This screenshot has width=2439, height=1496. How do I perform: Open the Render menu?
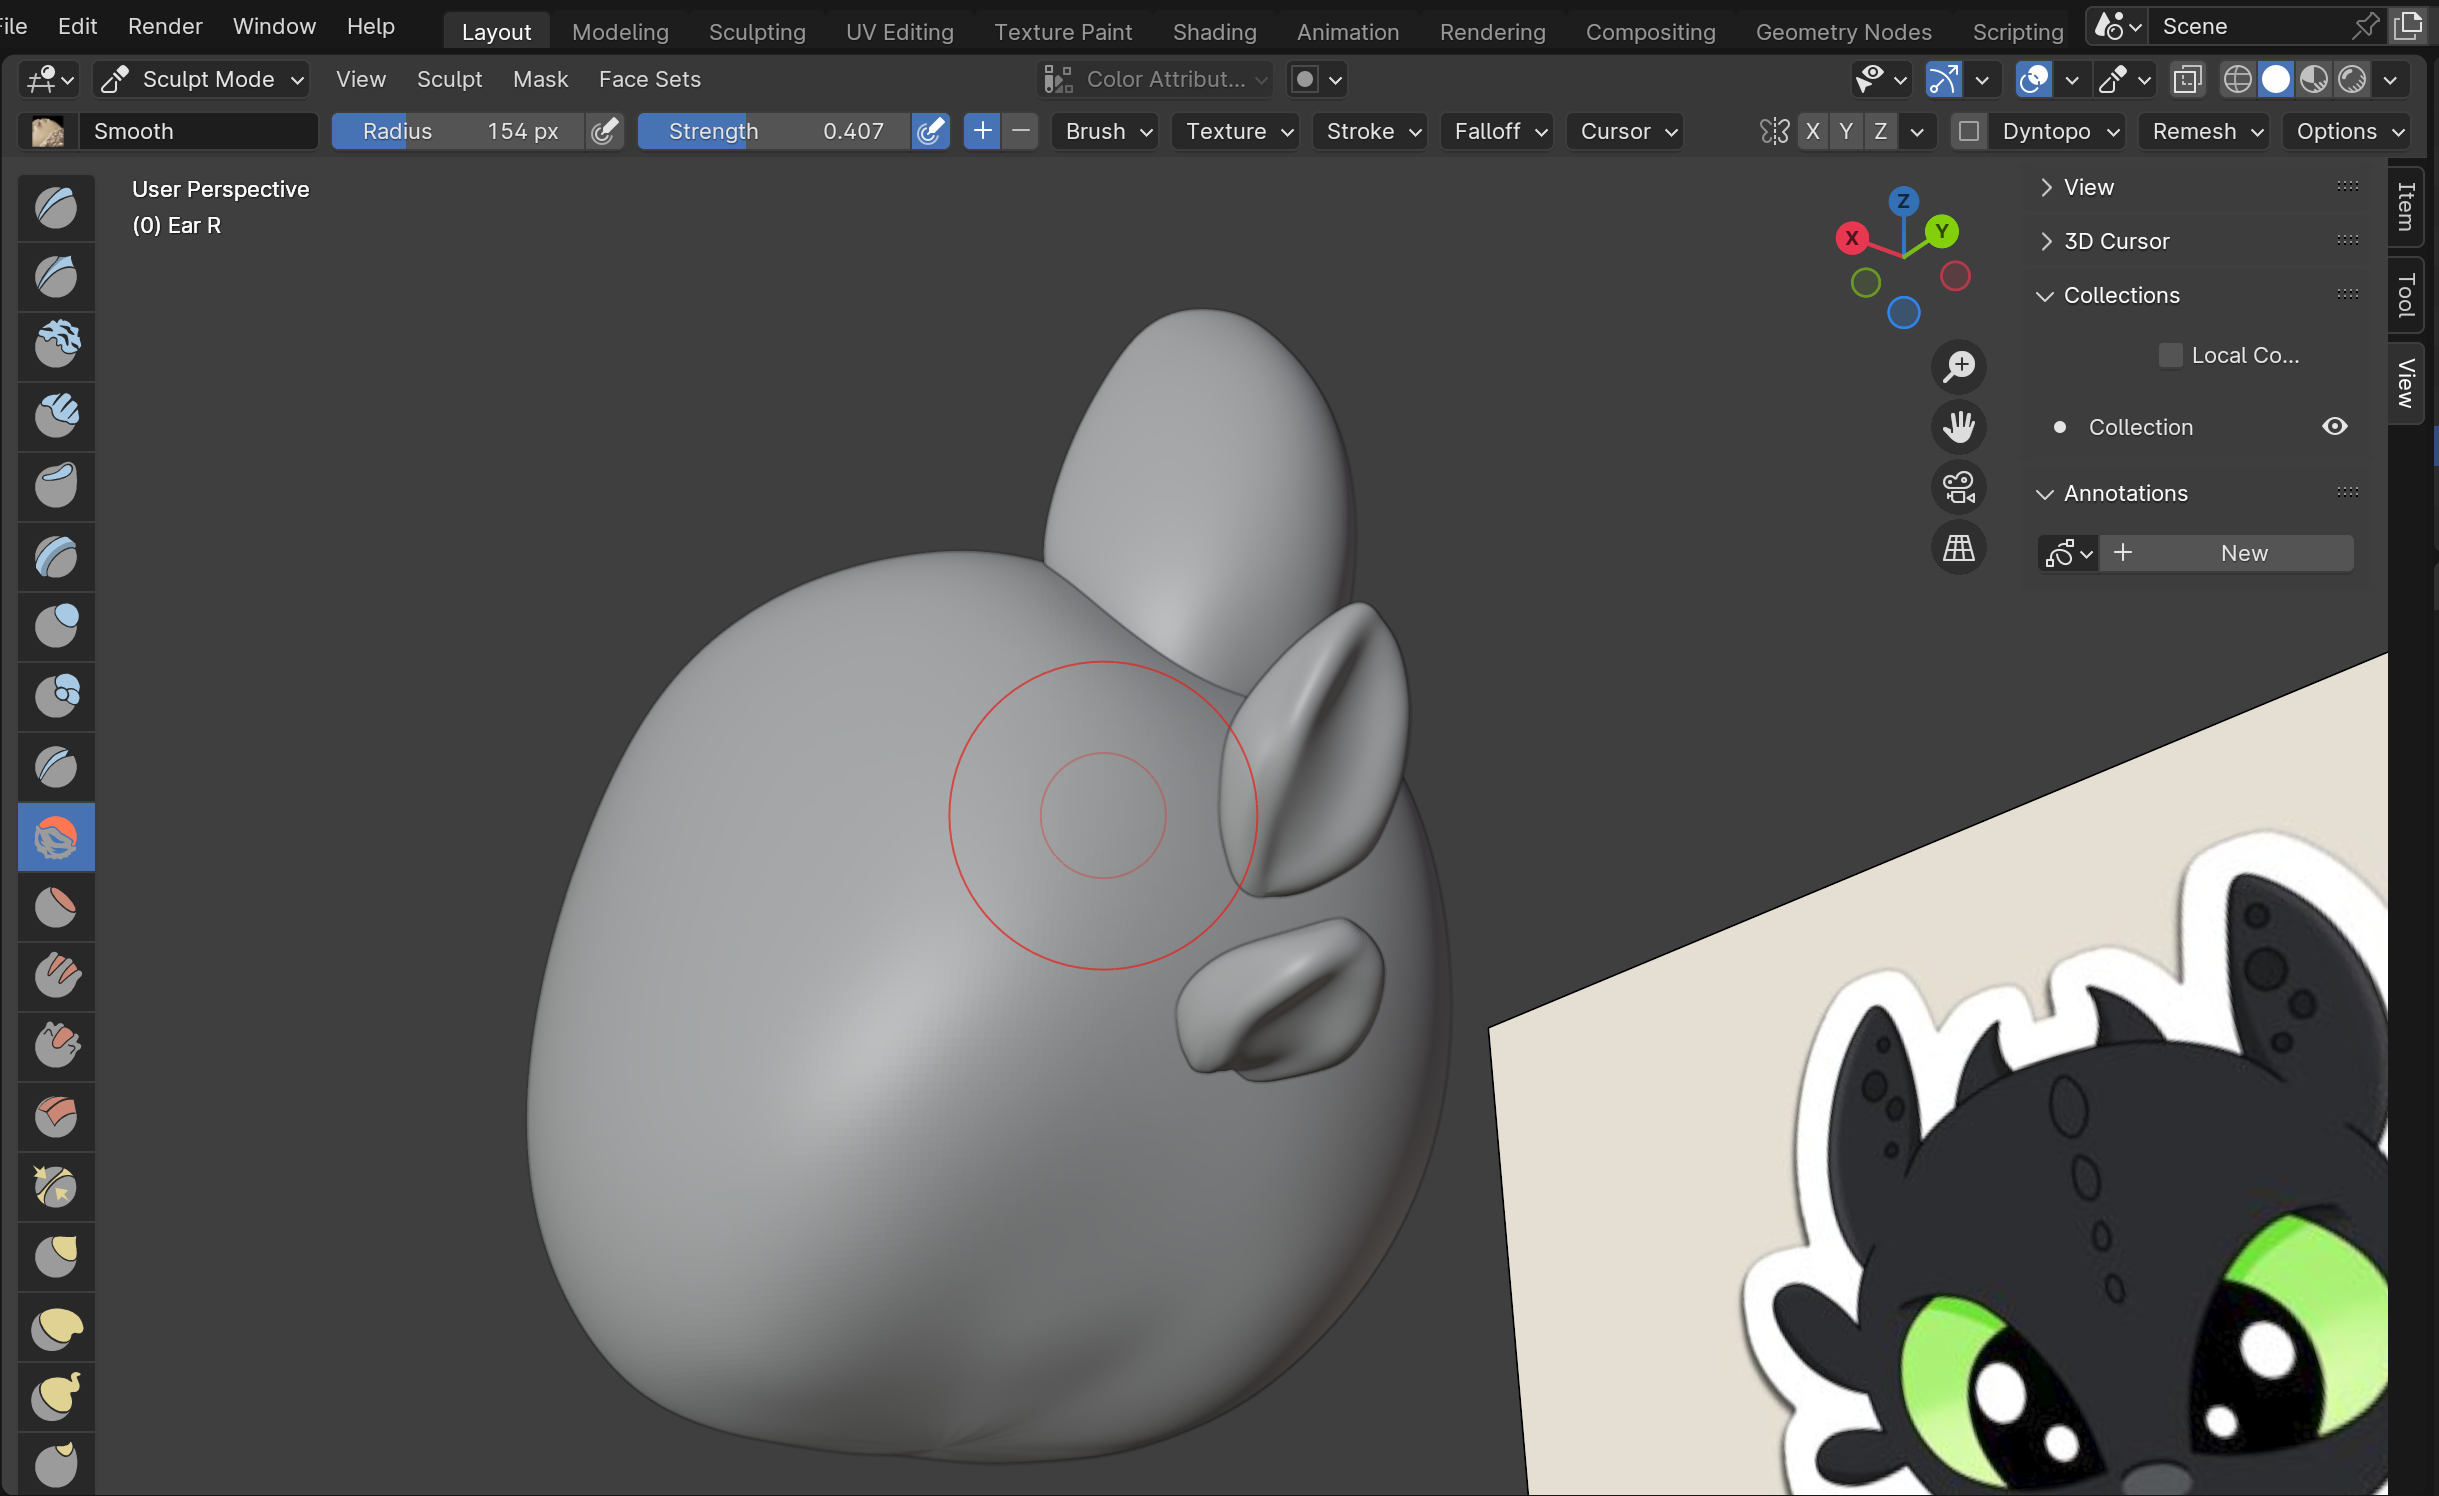[165, 26]
